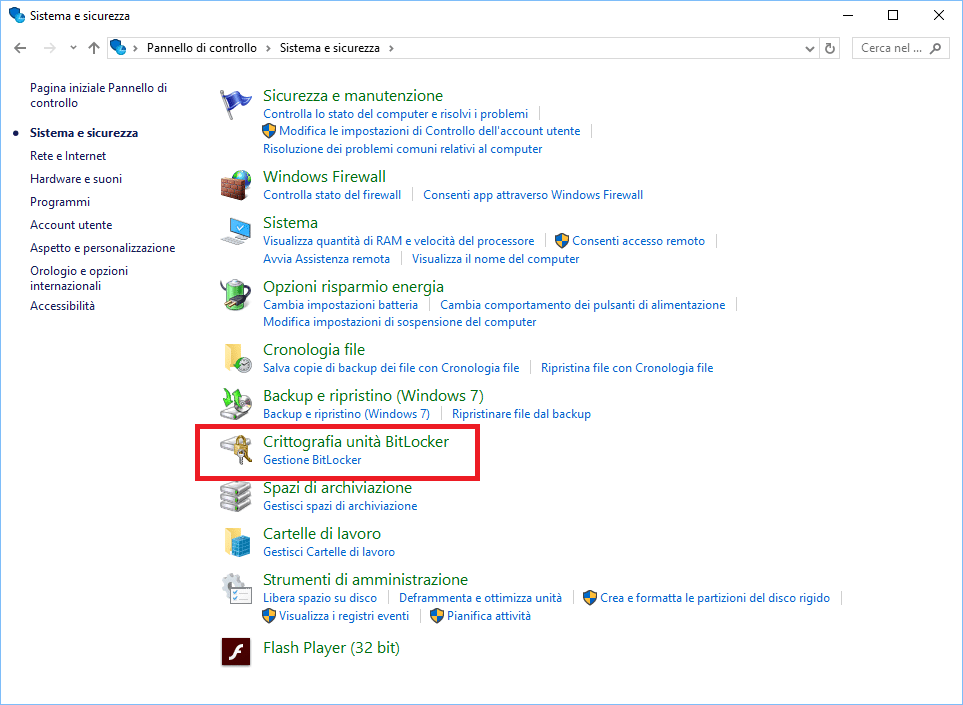Screen dimensions: 963x705
Task: Open recent locations dropdown near nav arrows
Action: (73, 48)
